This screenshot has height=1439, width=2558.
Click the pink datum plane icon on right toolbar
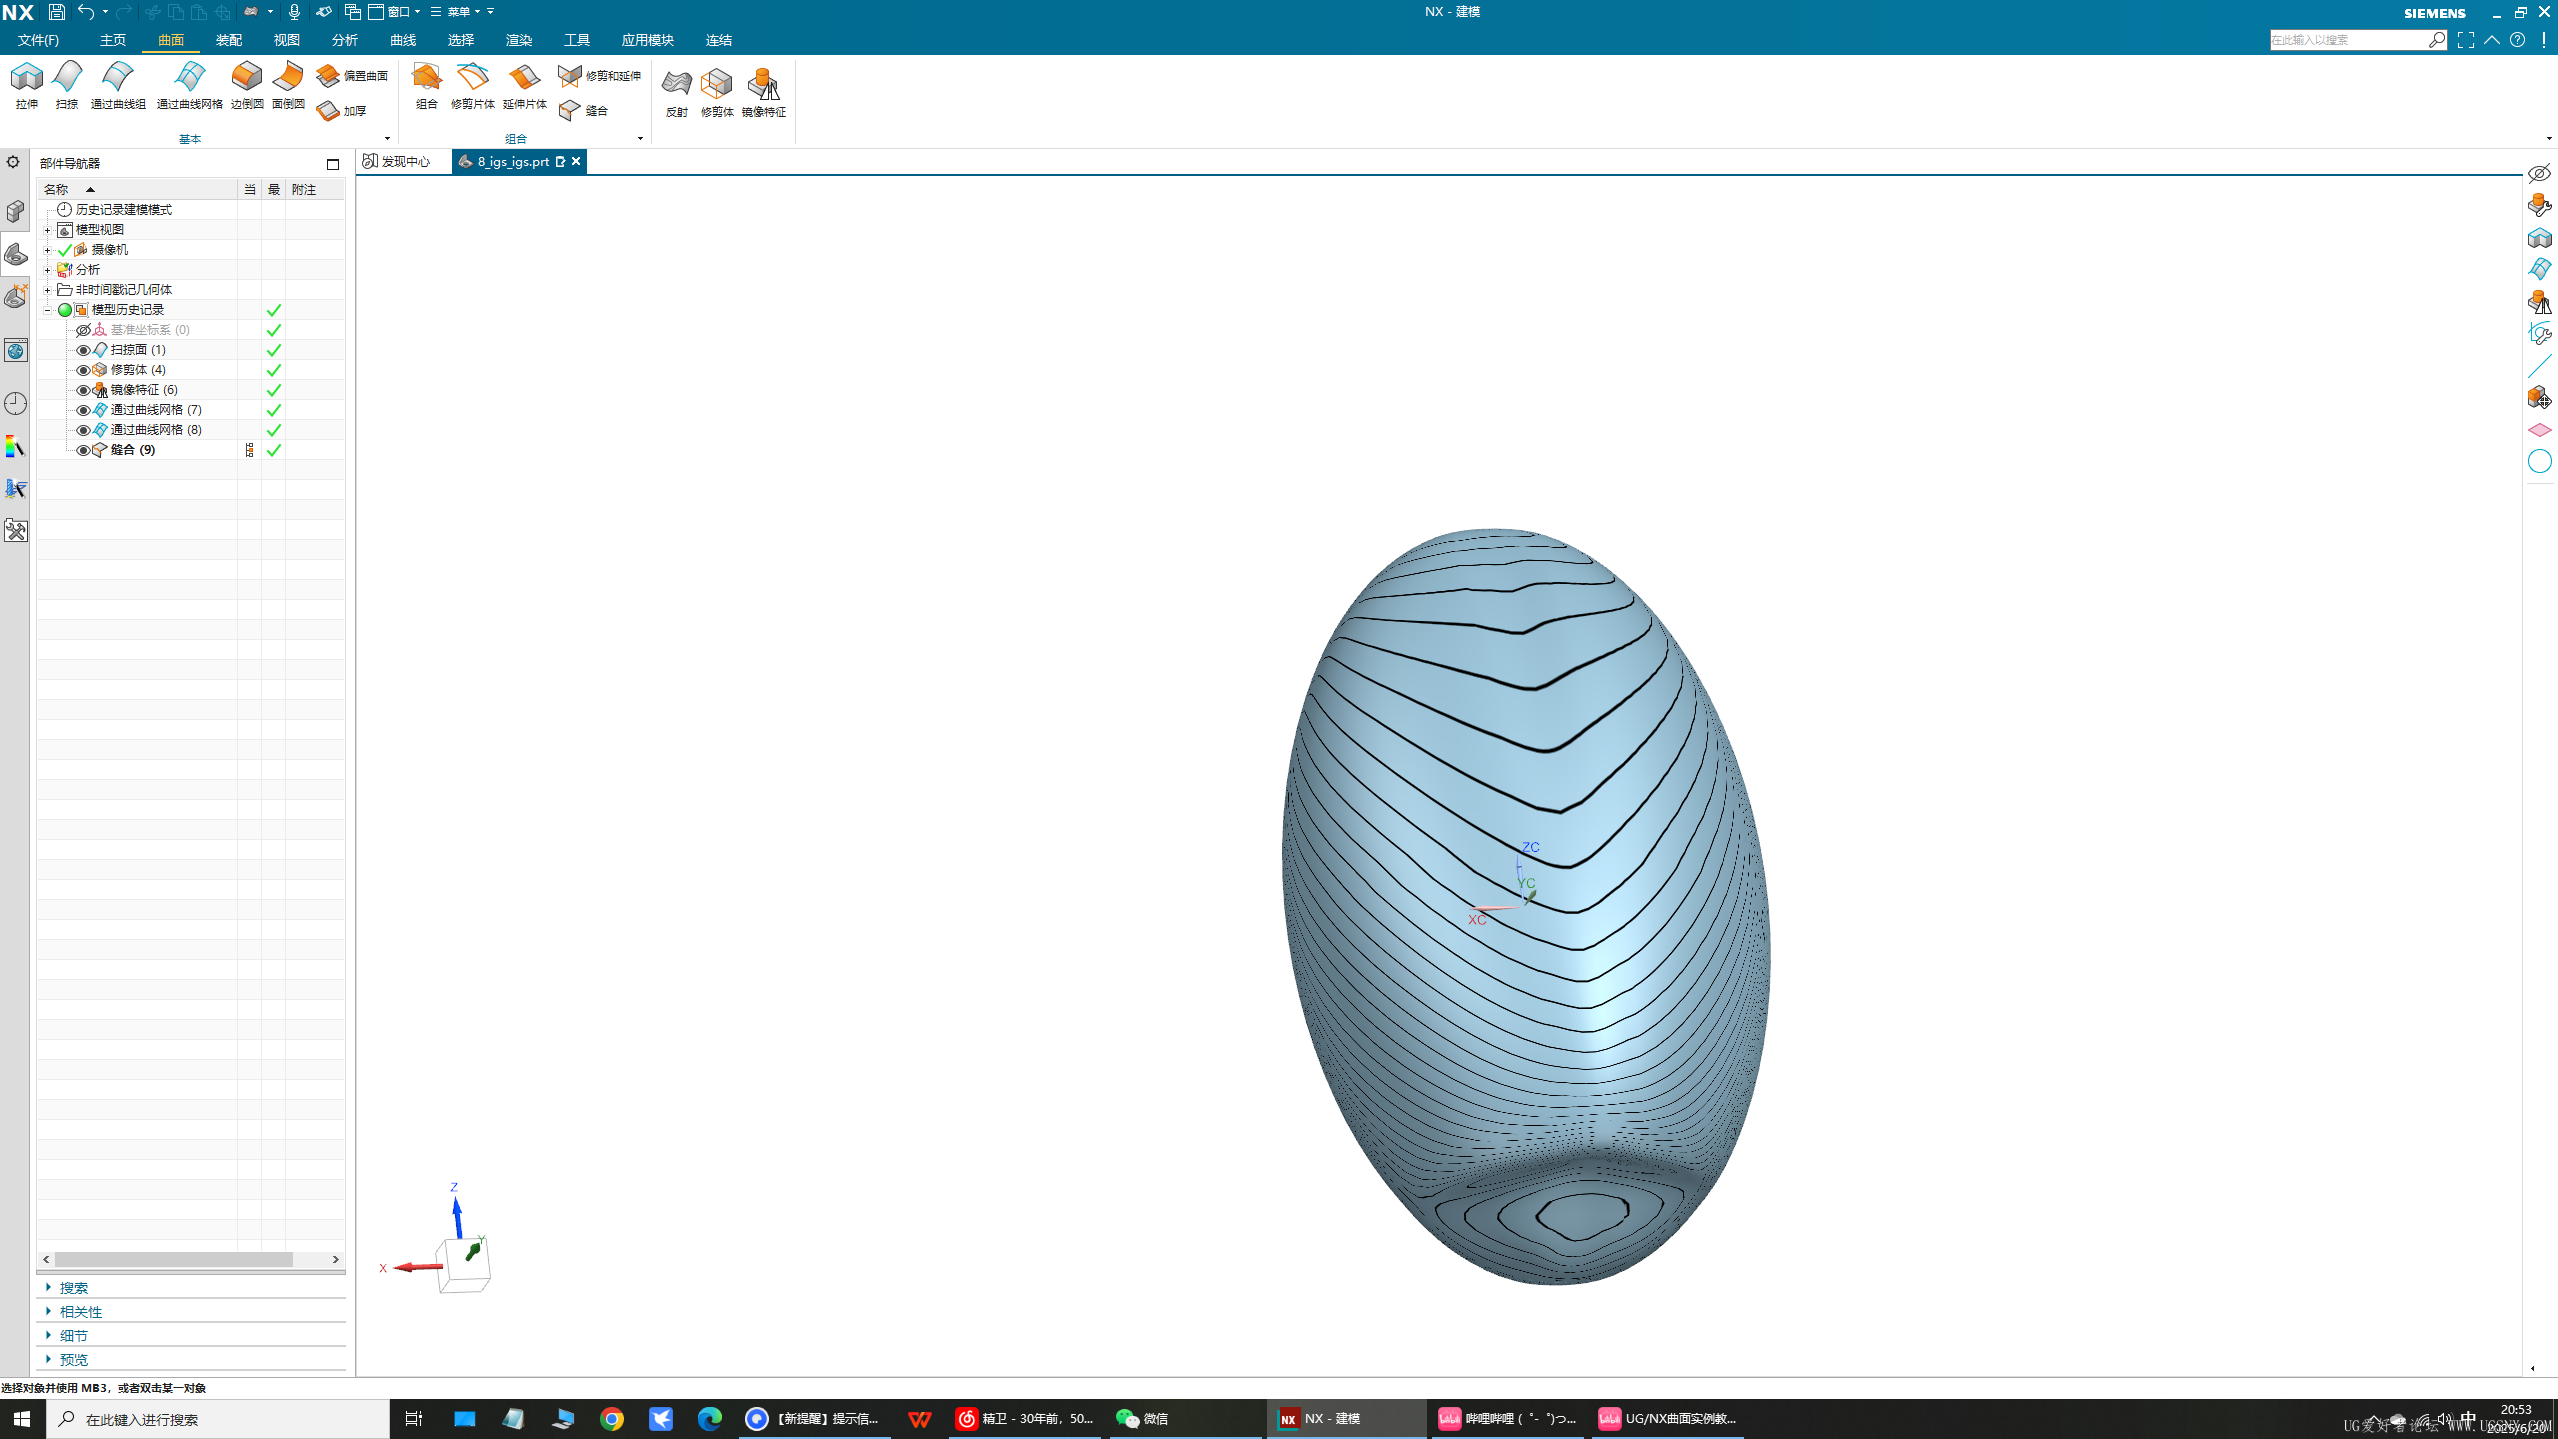point(2539,430)
